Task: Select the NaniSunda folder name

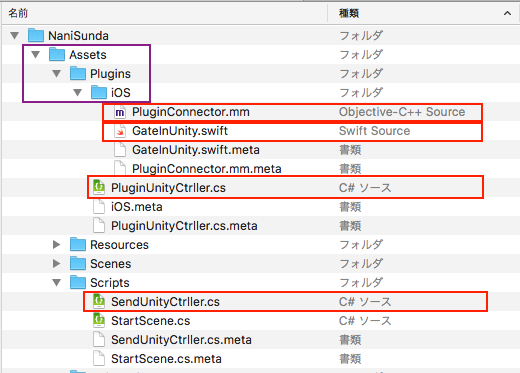Action: 78,36
